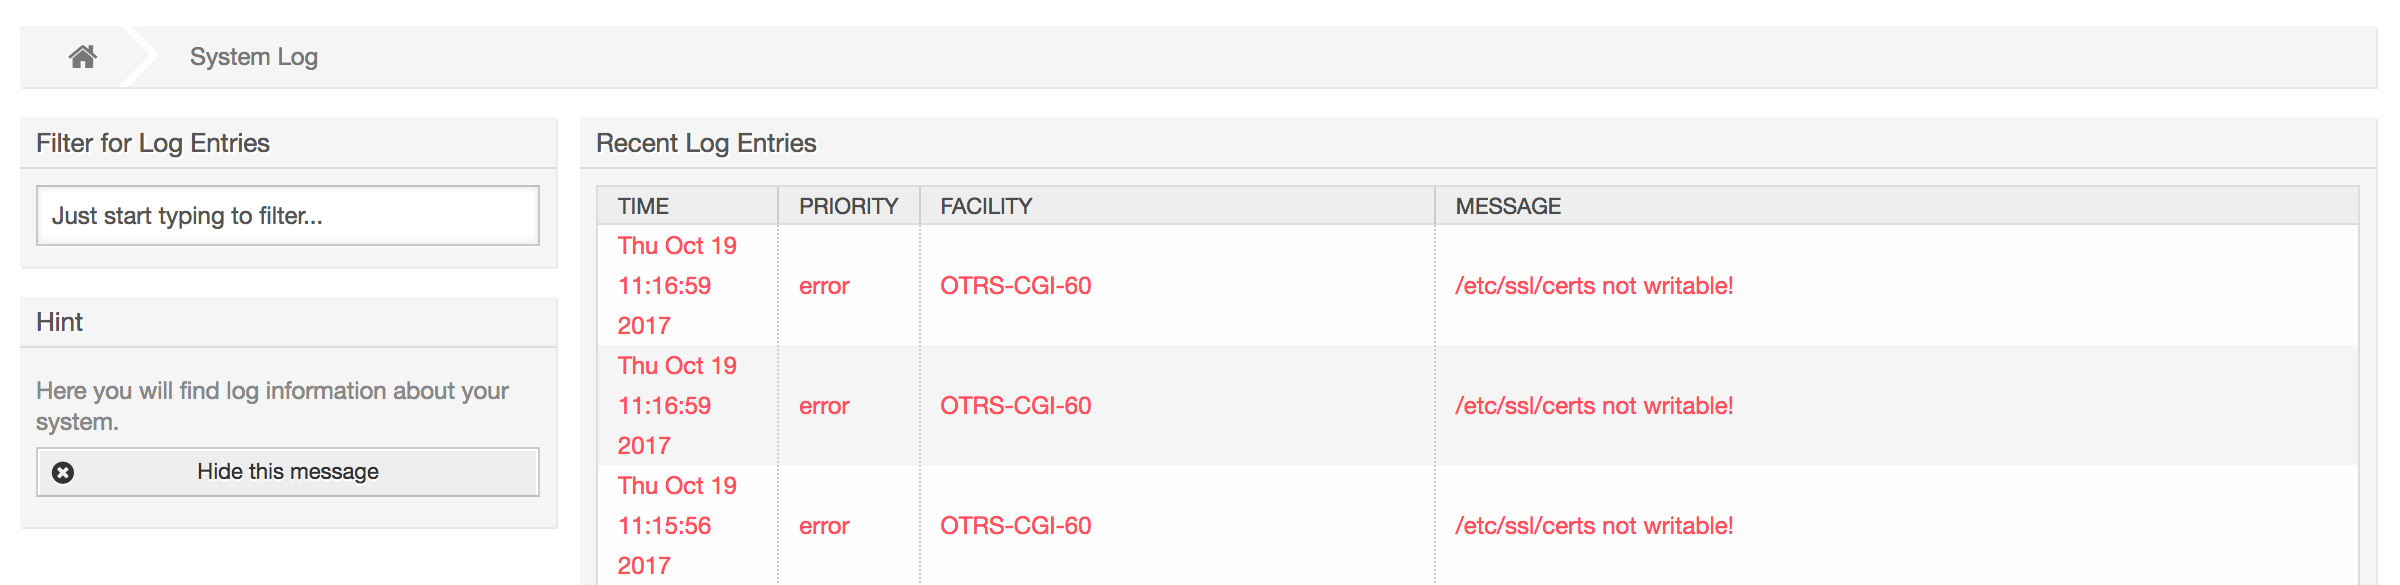Click the home icon in the breadcrumb
This screenshot has width=2400, height=585.
83,57
